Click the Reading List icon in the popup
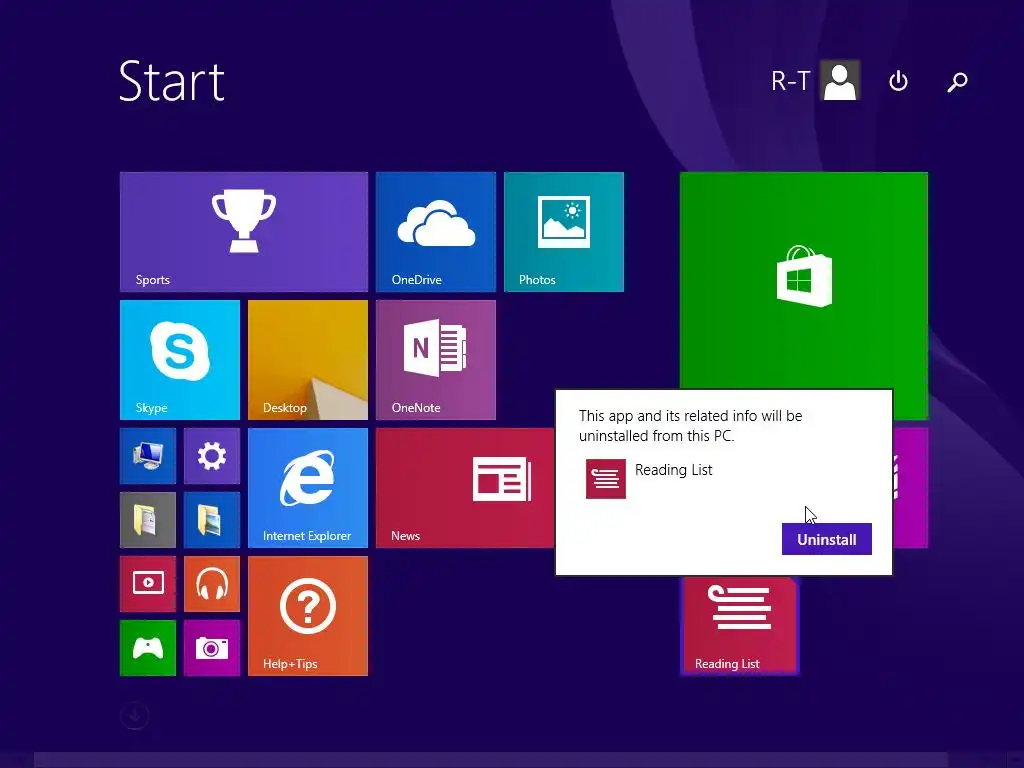Viewport: 1024px width, 768px height. (605, 479)
